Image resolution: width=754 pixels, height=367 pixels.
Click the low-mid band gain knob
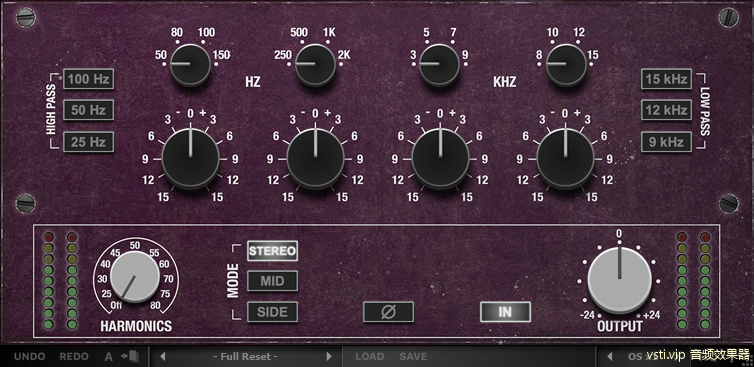tap(315, 158)
